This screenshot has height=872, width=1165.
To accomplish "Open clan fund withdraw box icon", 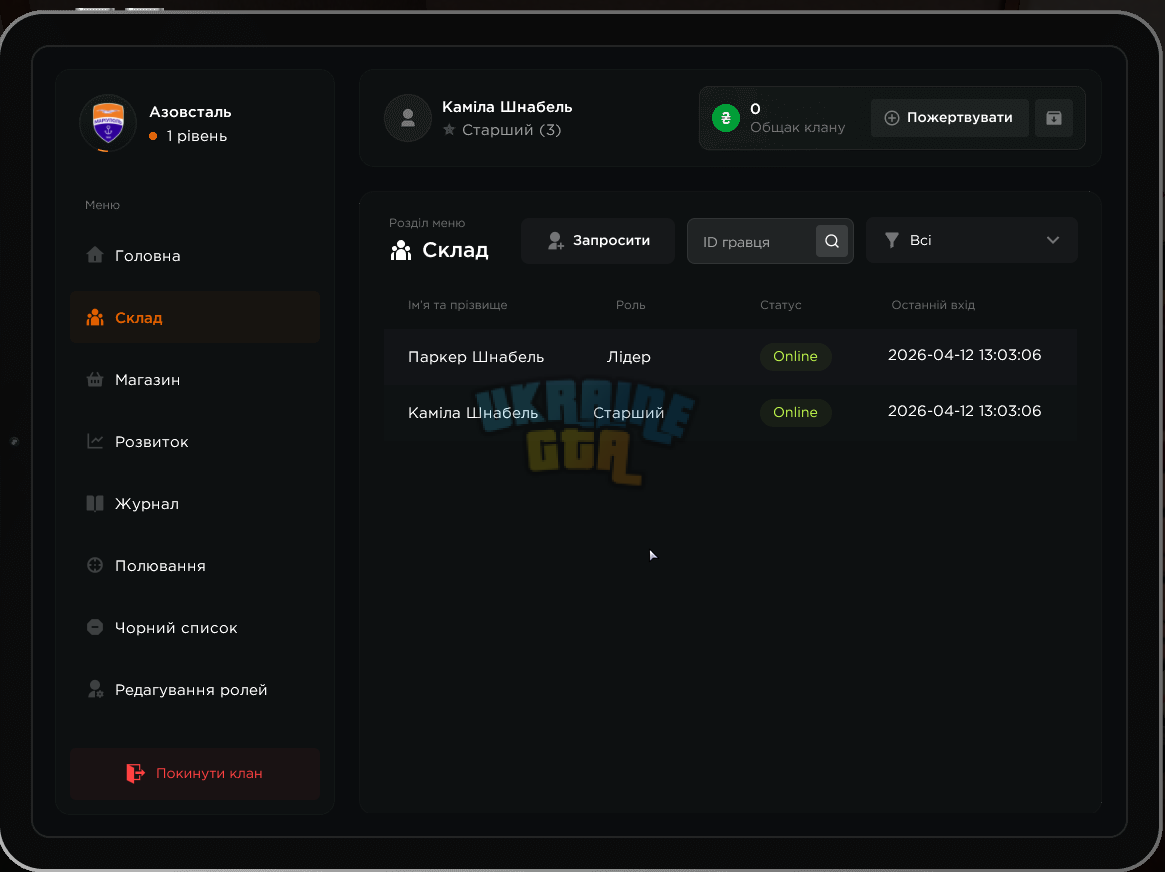I will click(x=1054, y=118).
